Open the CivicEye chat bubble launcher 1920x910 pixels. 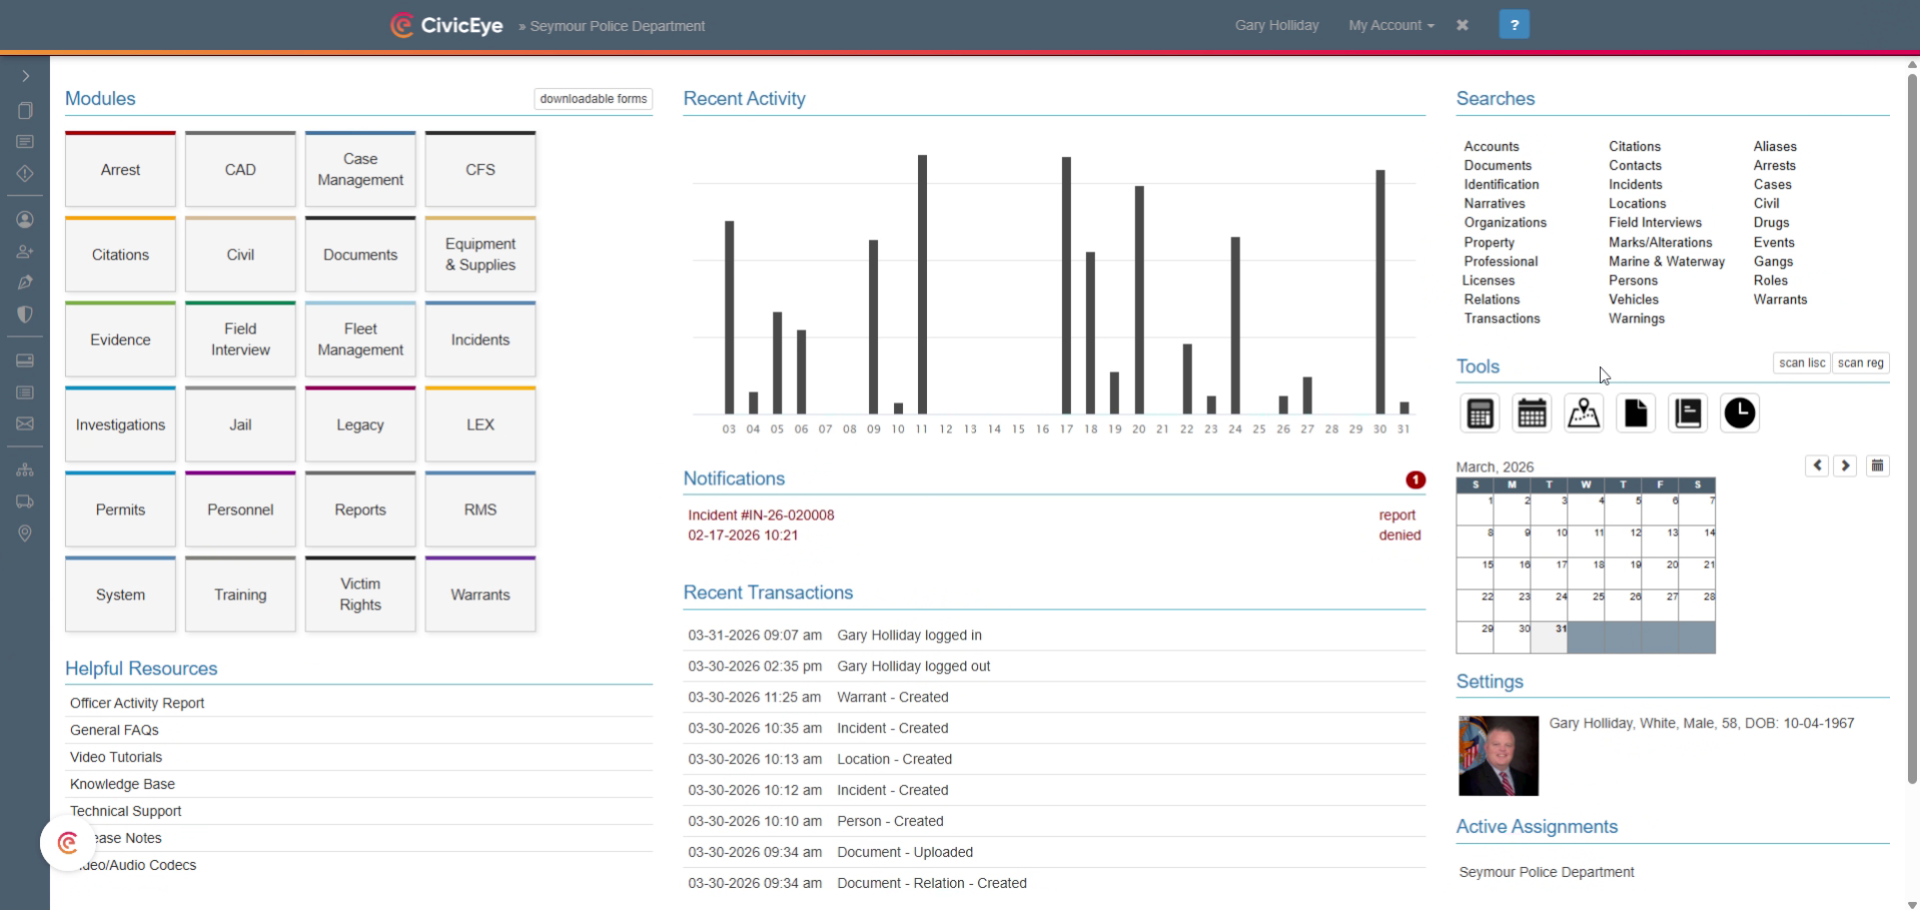coord(68,843)
